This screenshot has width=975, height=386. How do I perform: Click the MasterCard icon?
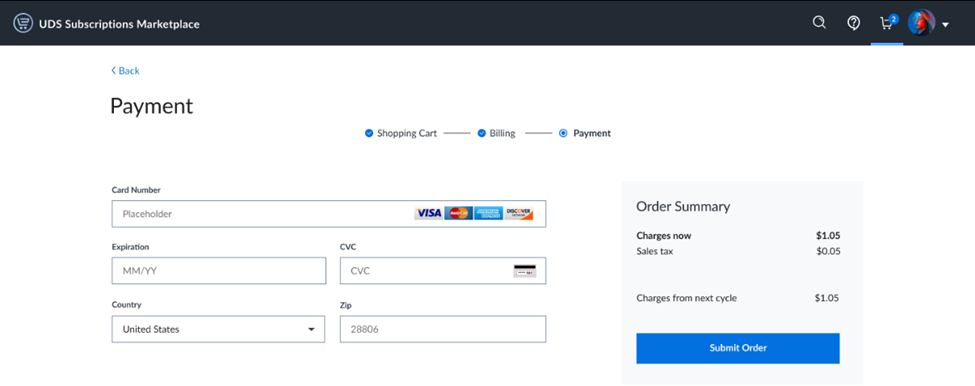[458, 213]
